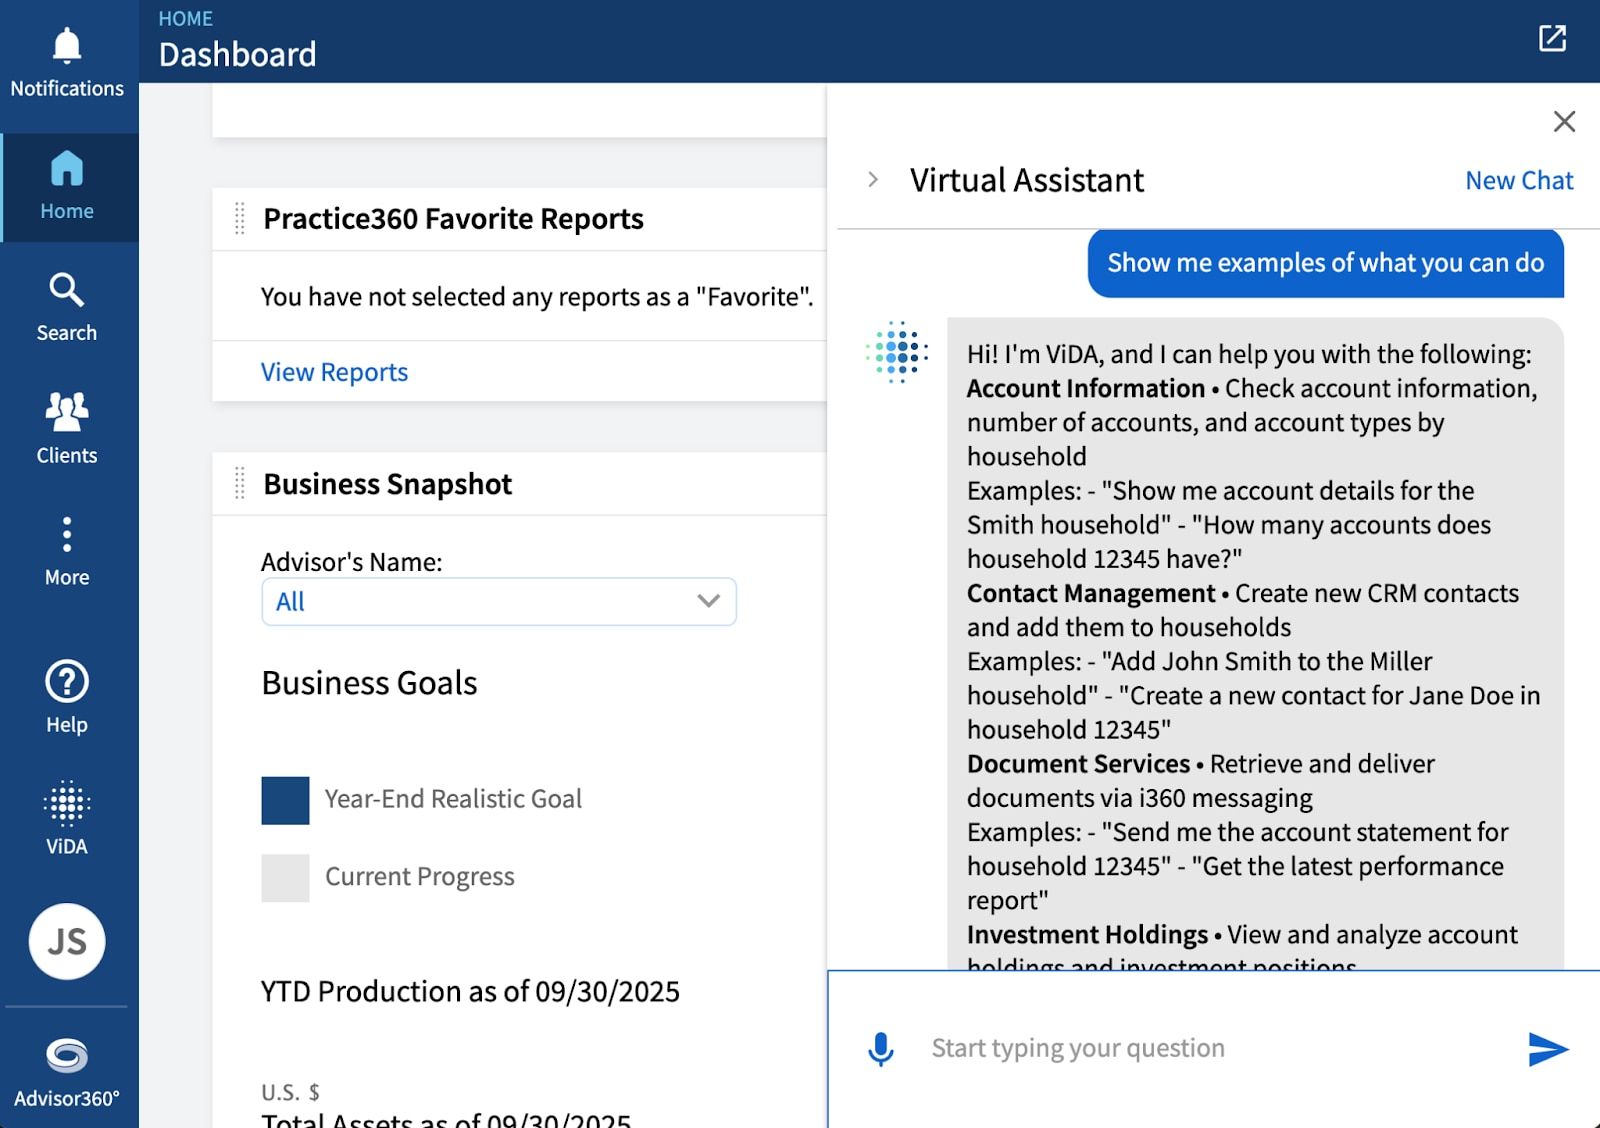Viewport: 1600px width, 1128px height.
Task: Click the Year-End Realistic Goal color swatch
Action: point(285,800)
